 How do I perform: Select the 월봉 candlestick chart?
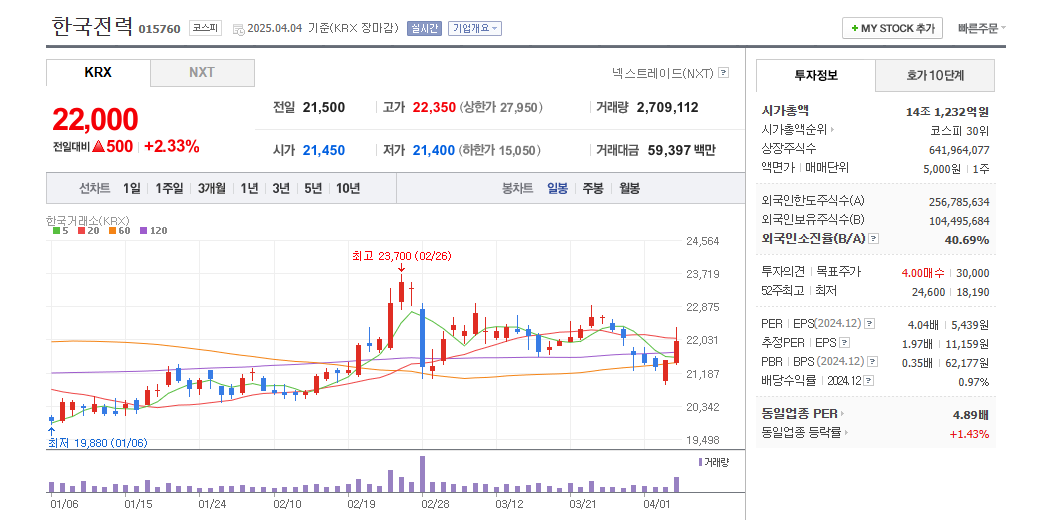pyautogui.click(x=629, y=188)
